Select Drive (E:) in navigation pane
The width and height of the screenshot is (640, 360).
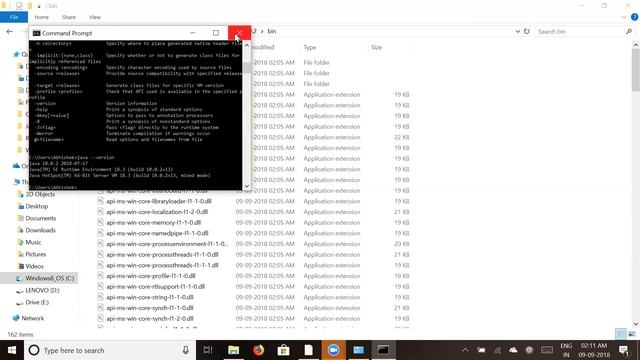[37, 302]
